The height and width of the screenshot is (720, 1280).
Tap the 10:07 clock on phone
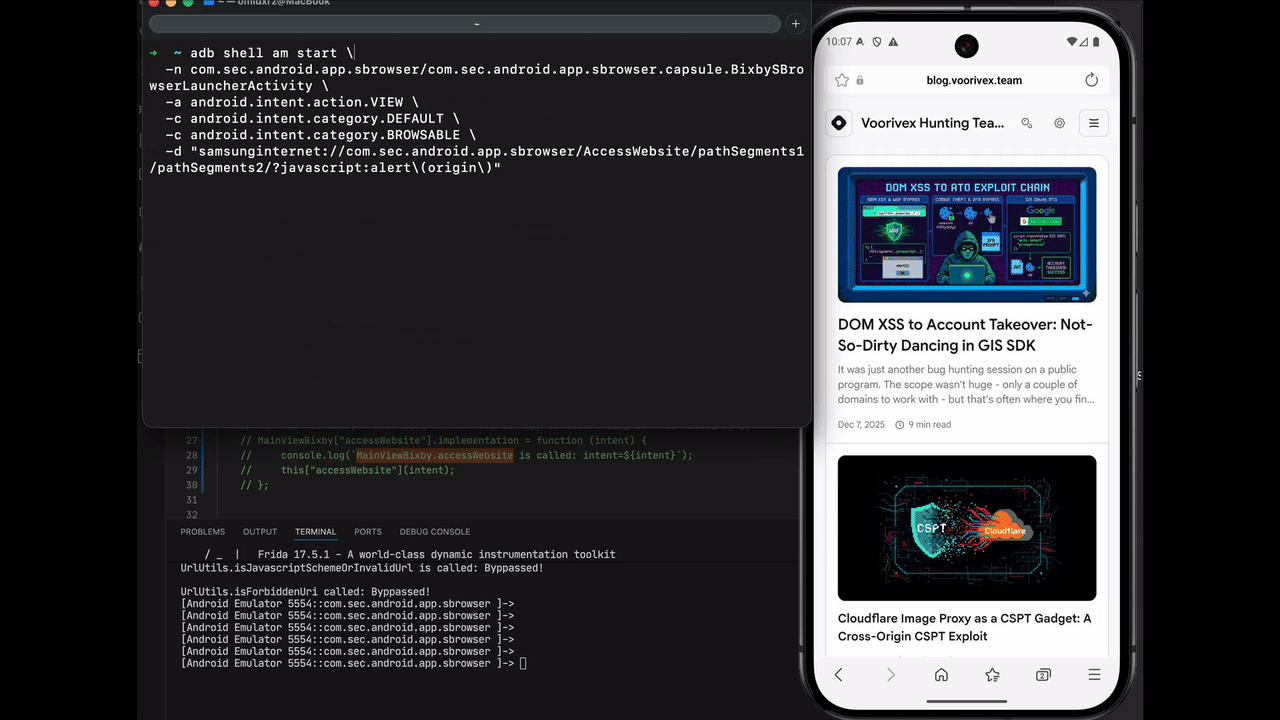pyautogui.click(x=839, y=42)
